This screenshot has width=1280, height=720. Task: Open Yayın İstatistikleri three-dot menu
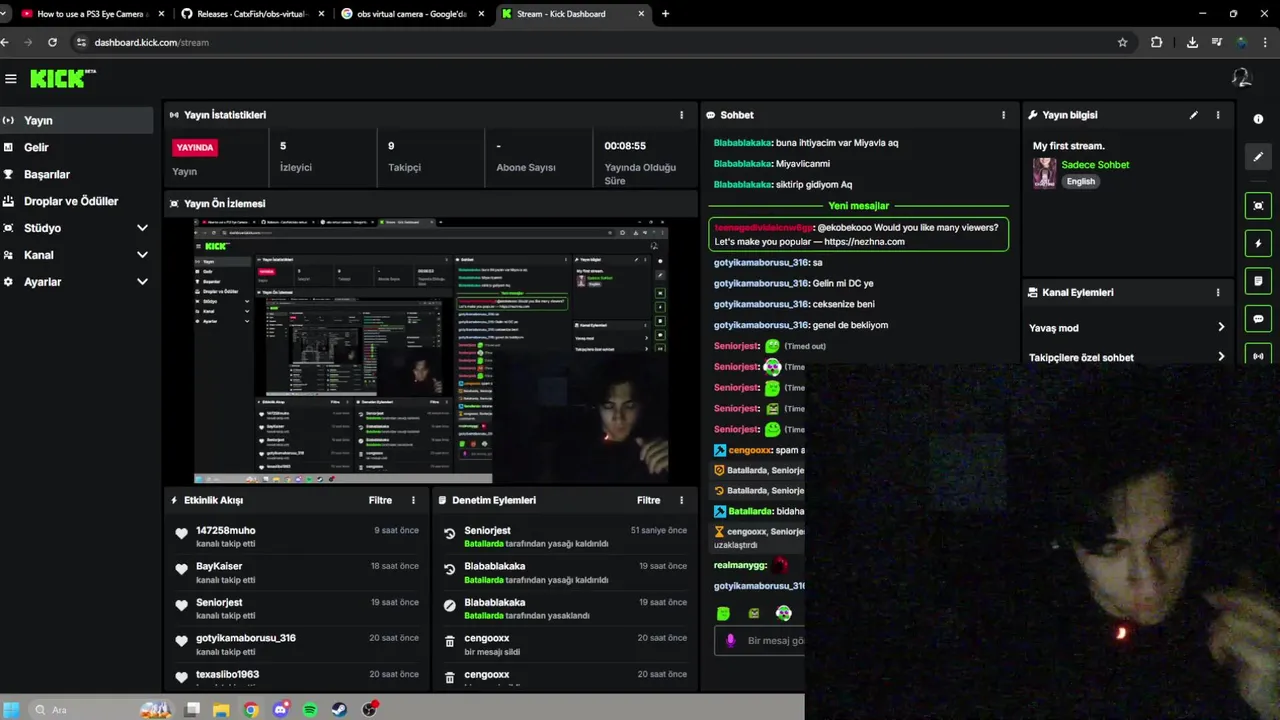[682, 115]
